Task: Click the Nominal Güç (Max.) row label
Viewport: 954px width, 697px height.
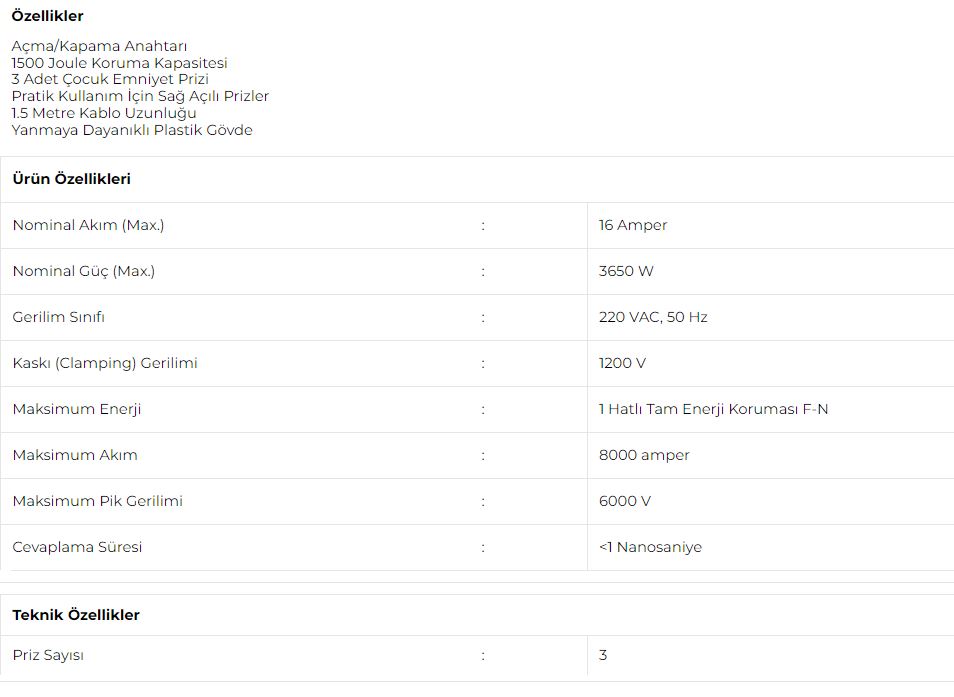Action: click(x=84, y=271)
